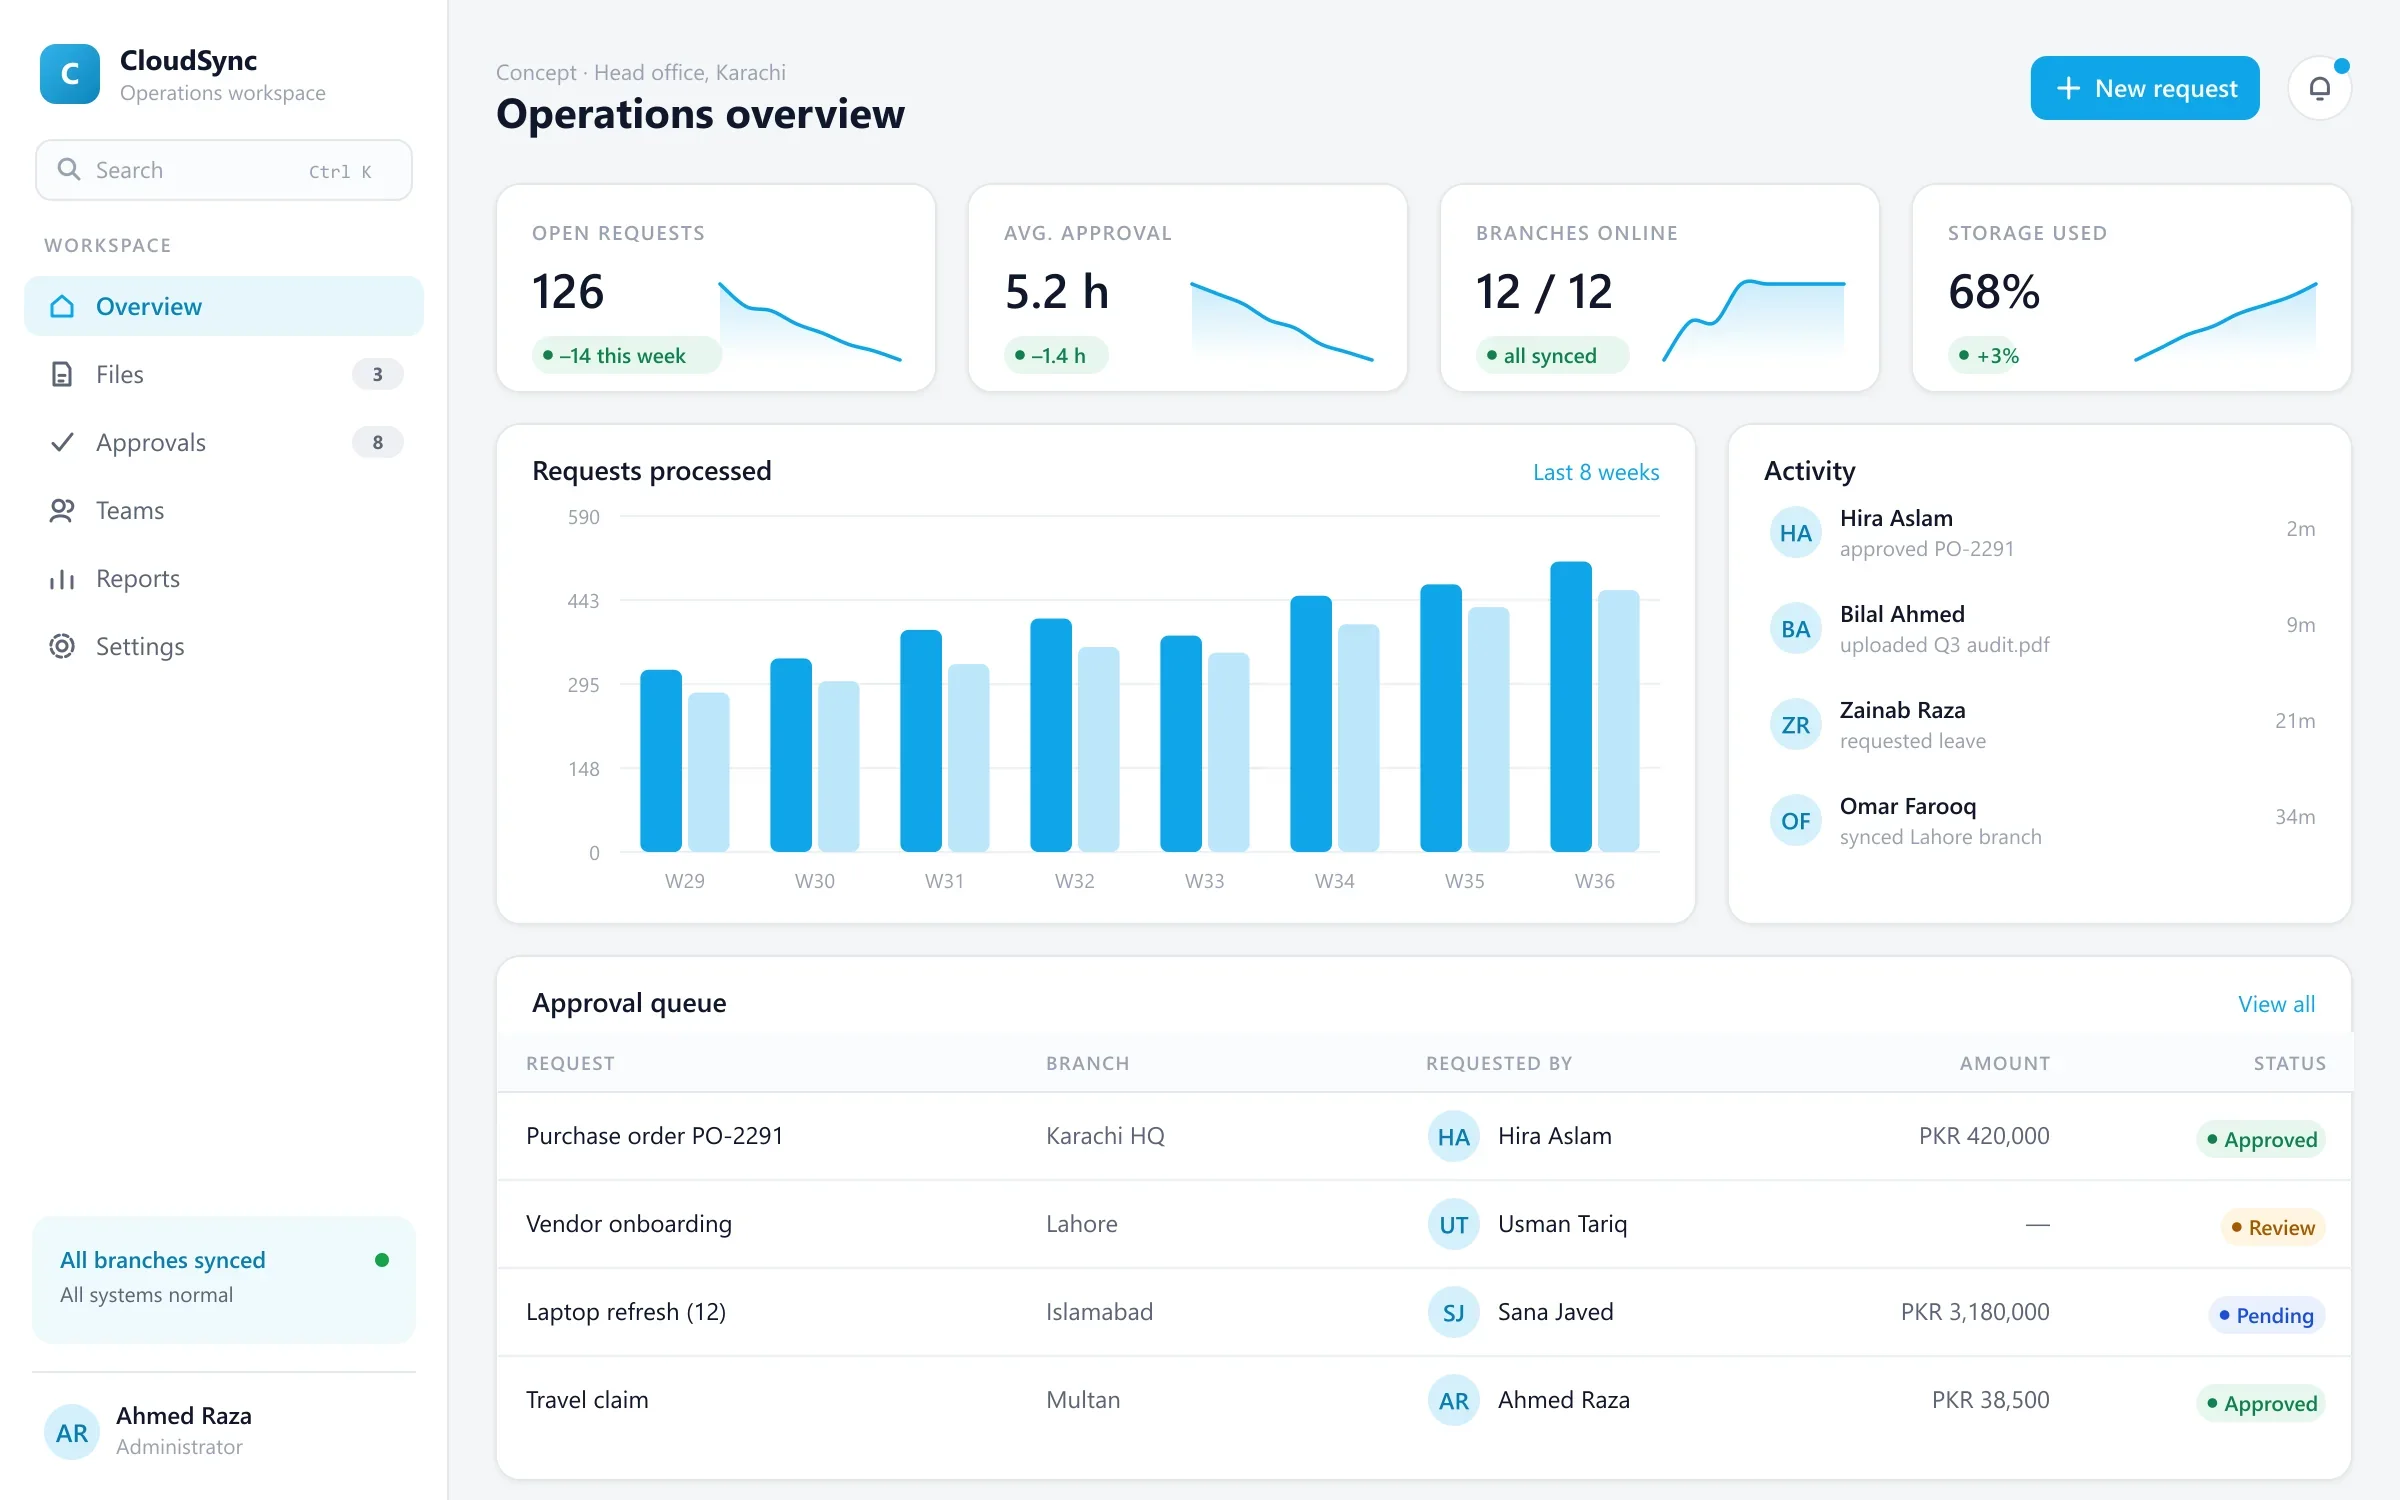
Task: Click the PKR 3,180,000 amount
Action: point(1975,1312)
